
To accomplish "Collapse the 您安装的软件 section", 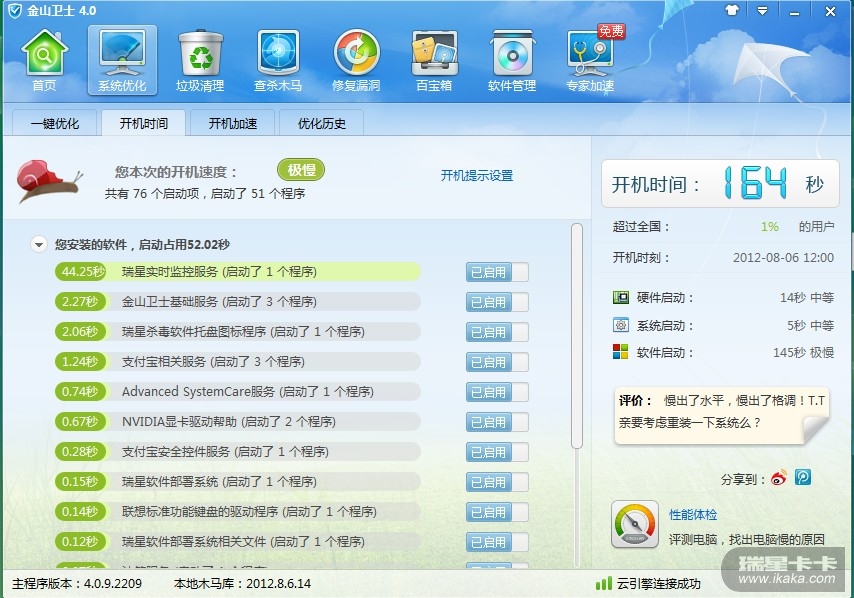I will click(x=39, y=245).
